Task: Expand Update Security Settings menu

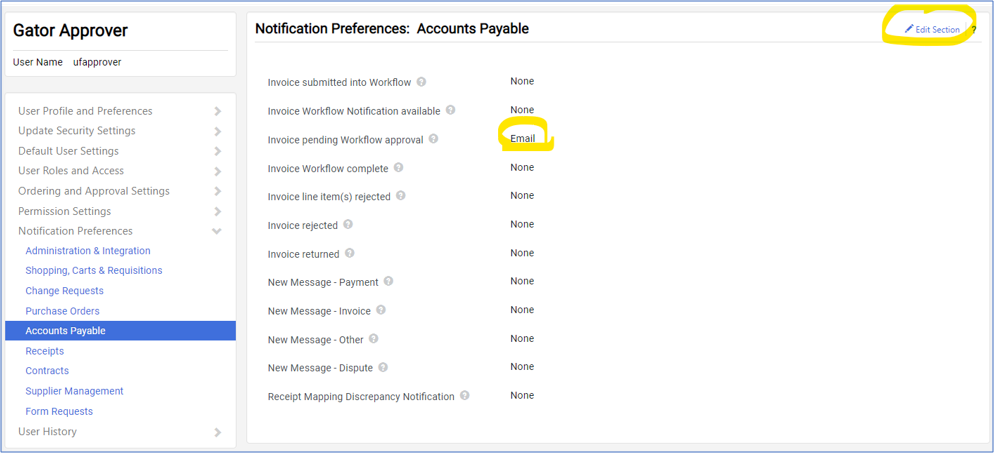Action: coord(218,131)
